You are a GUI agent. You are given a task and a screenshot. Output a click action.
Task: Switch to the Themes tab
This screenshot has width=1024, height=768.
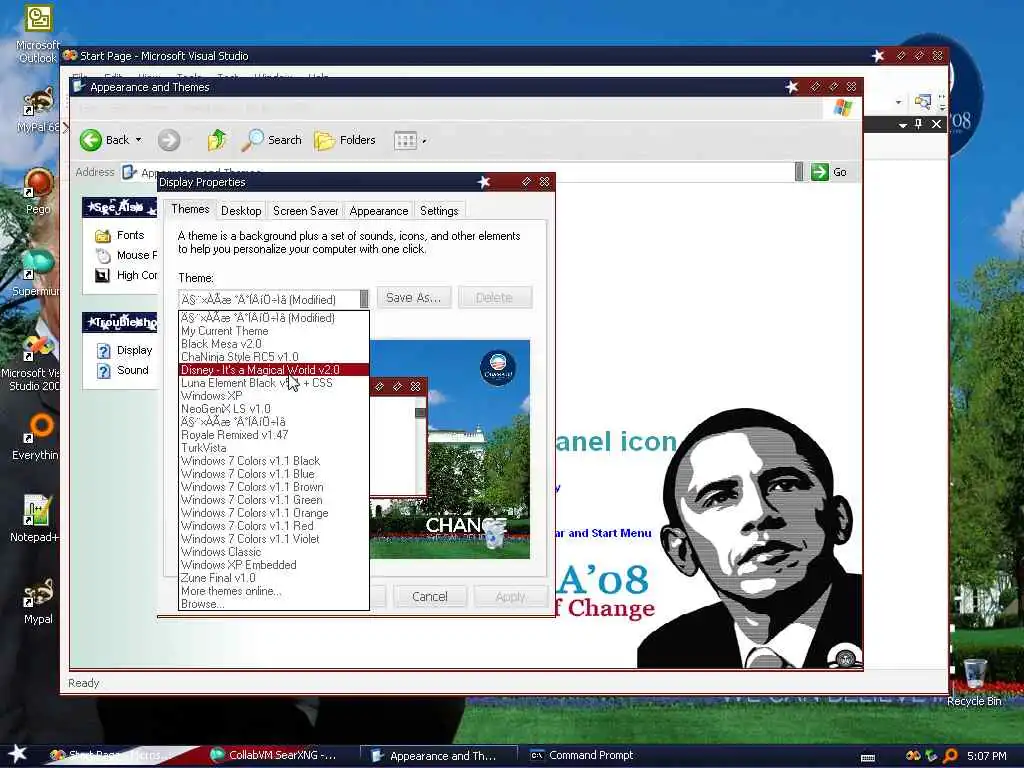[190, 209]
